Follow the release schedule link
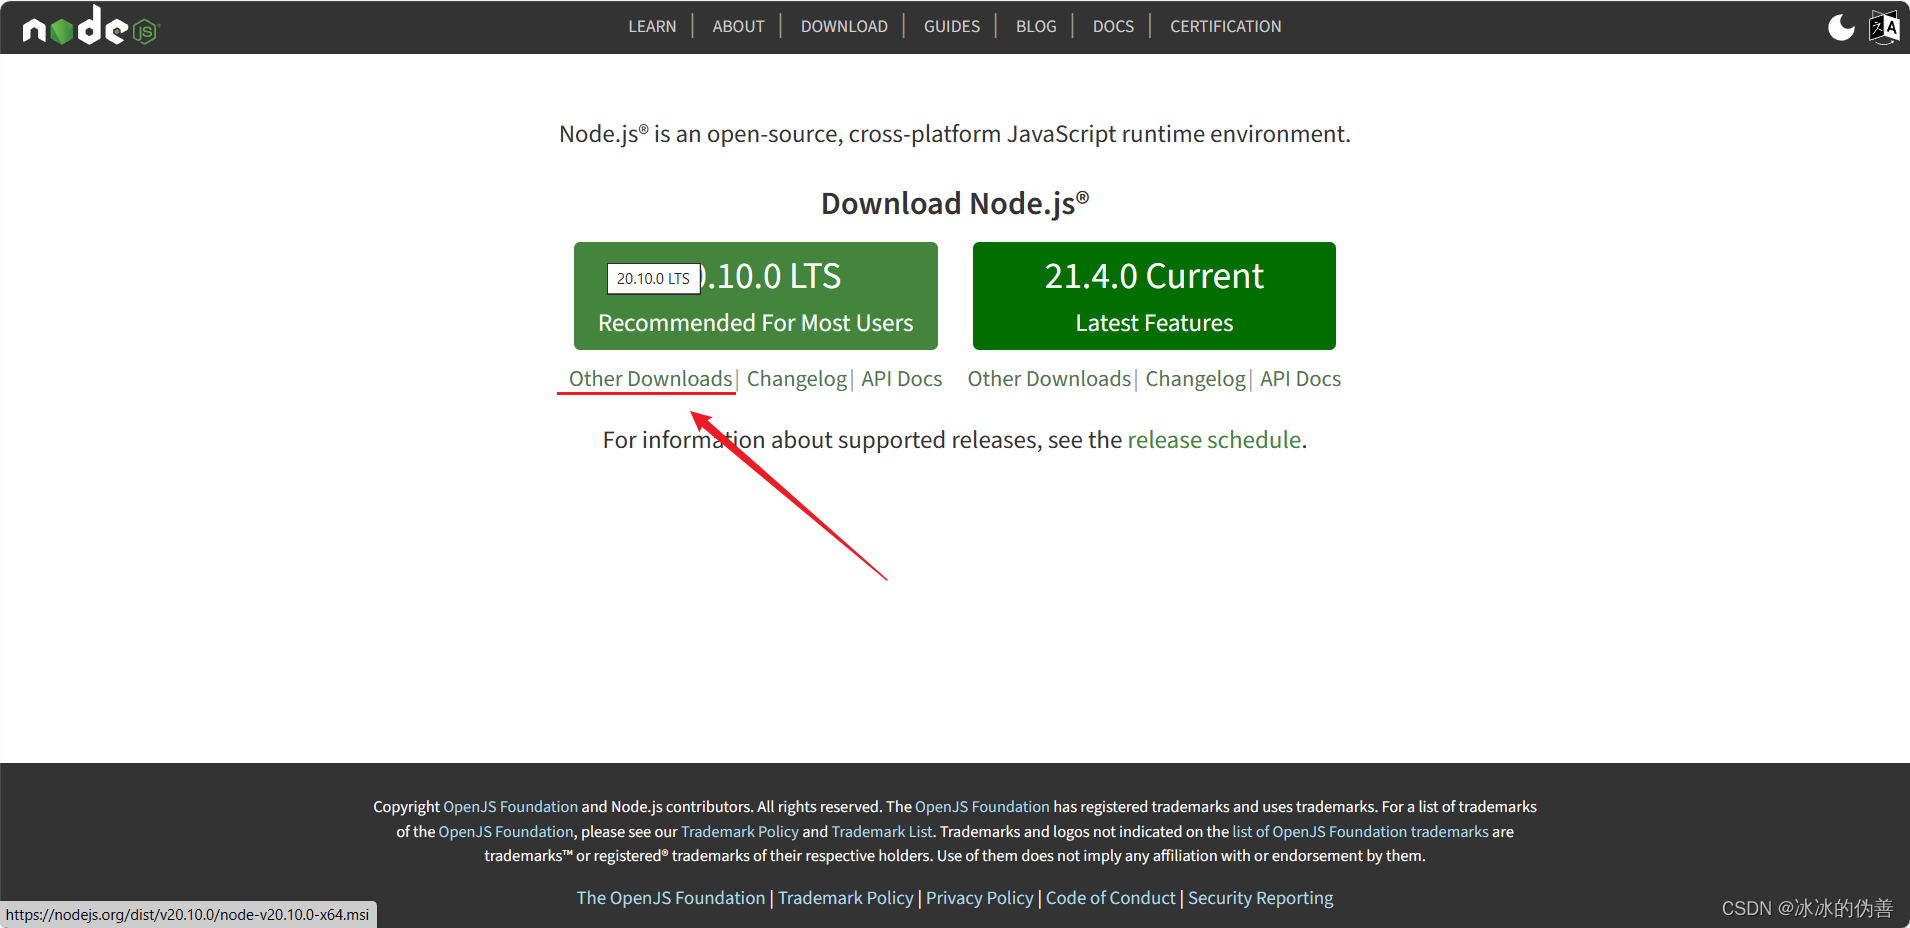 [1214, 440]
